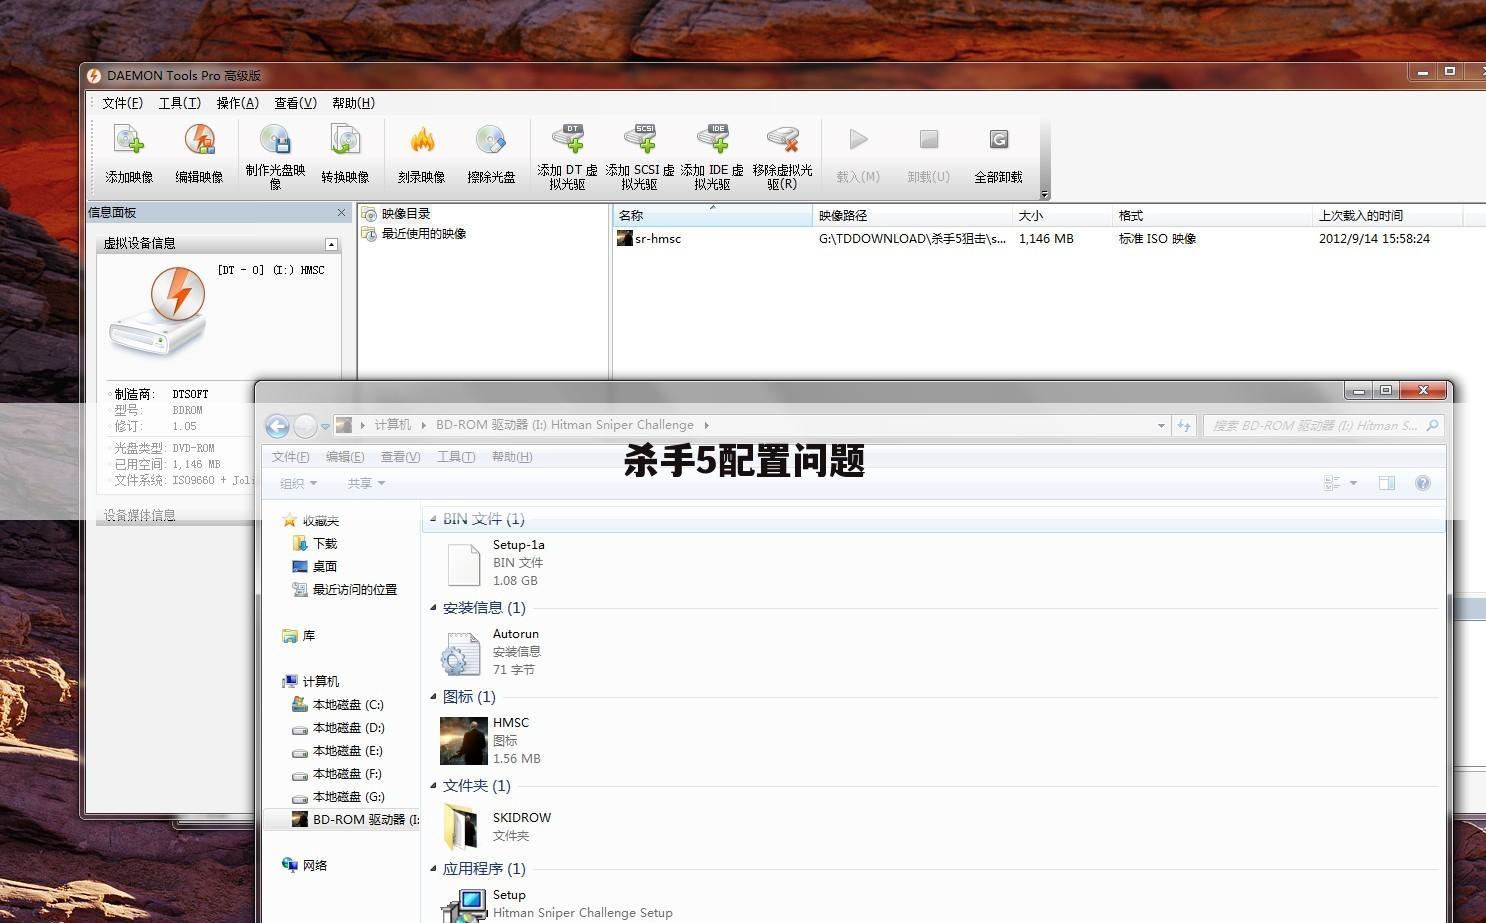This screenshot has width=1486, height=923.
Task: Open the view options dropdown arrow
Action: [x=1353, y=483]
